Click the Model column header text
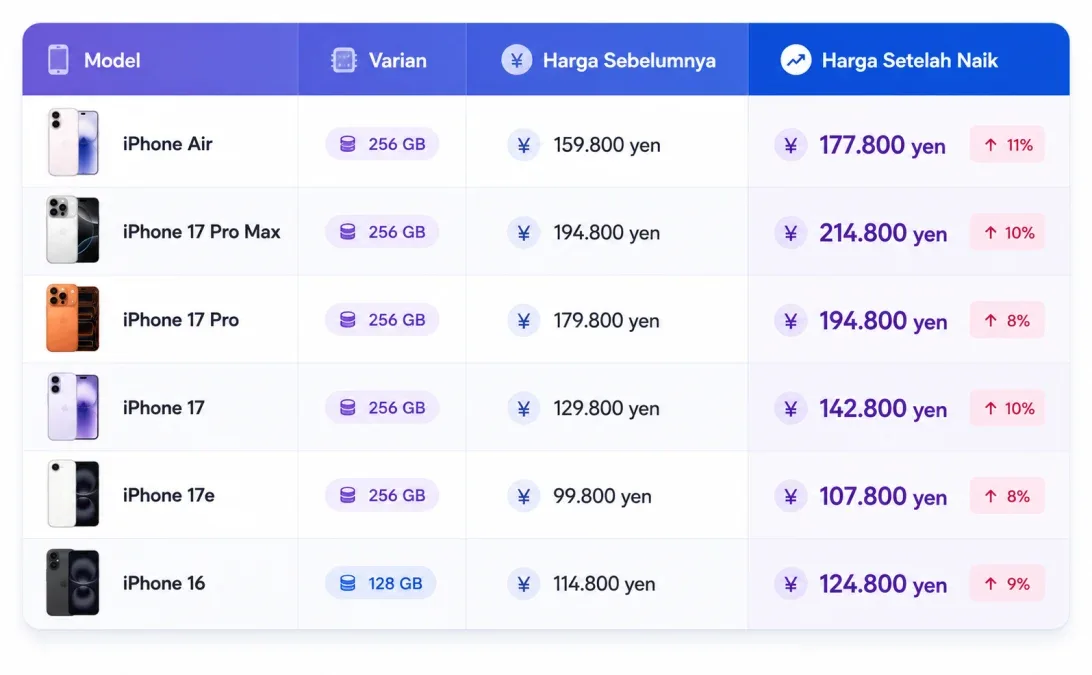Screen dimensions: 1092x675 point(112,61)
